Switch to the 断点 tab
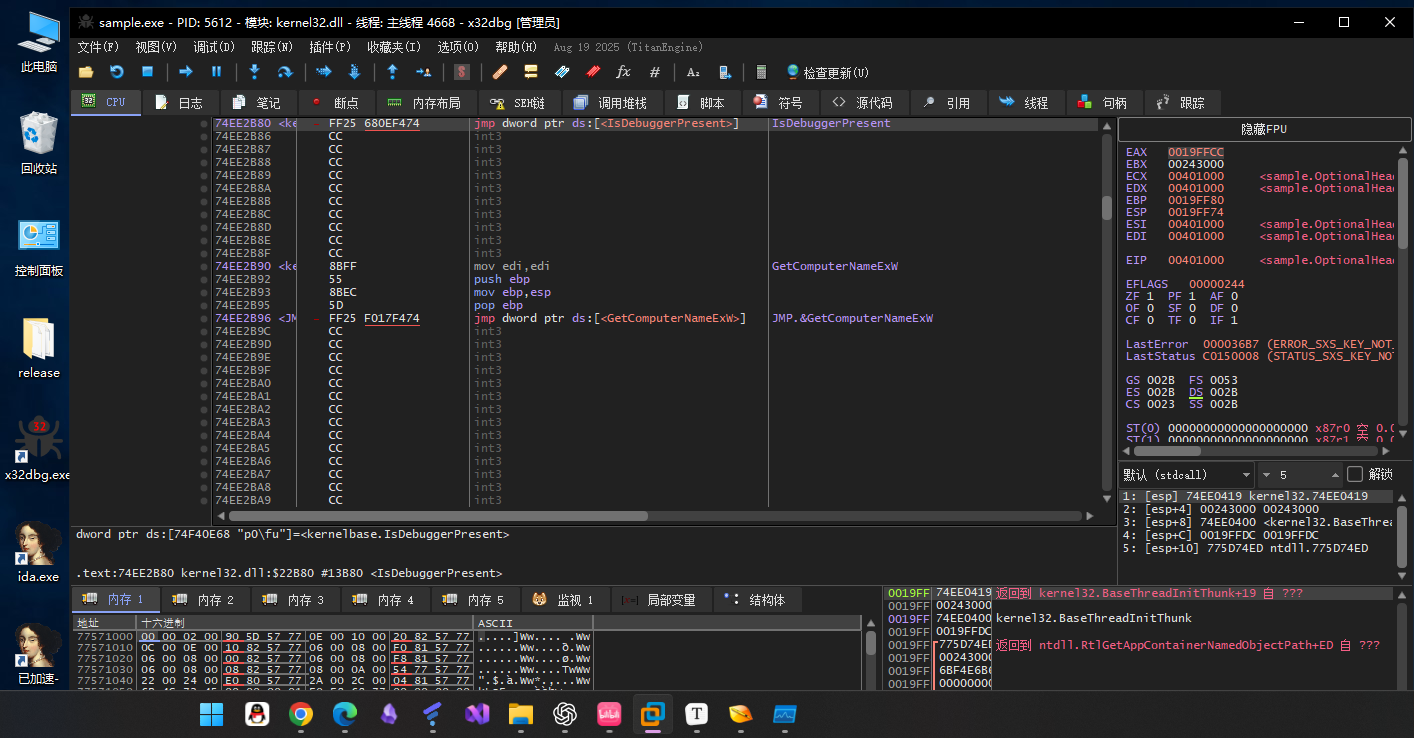The image size is (1414, 745). pos(335,102)
